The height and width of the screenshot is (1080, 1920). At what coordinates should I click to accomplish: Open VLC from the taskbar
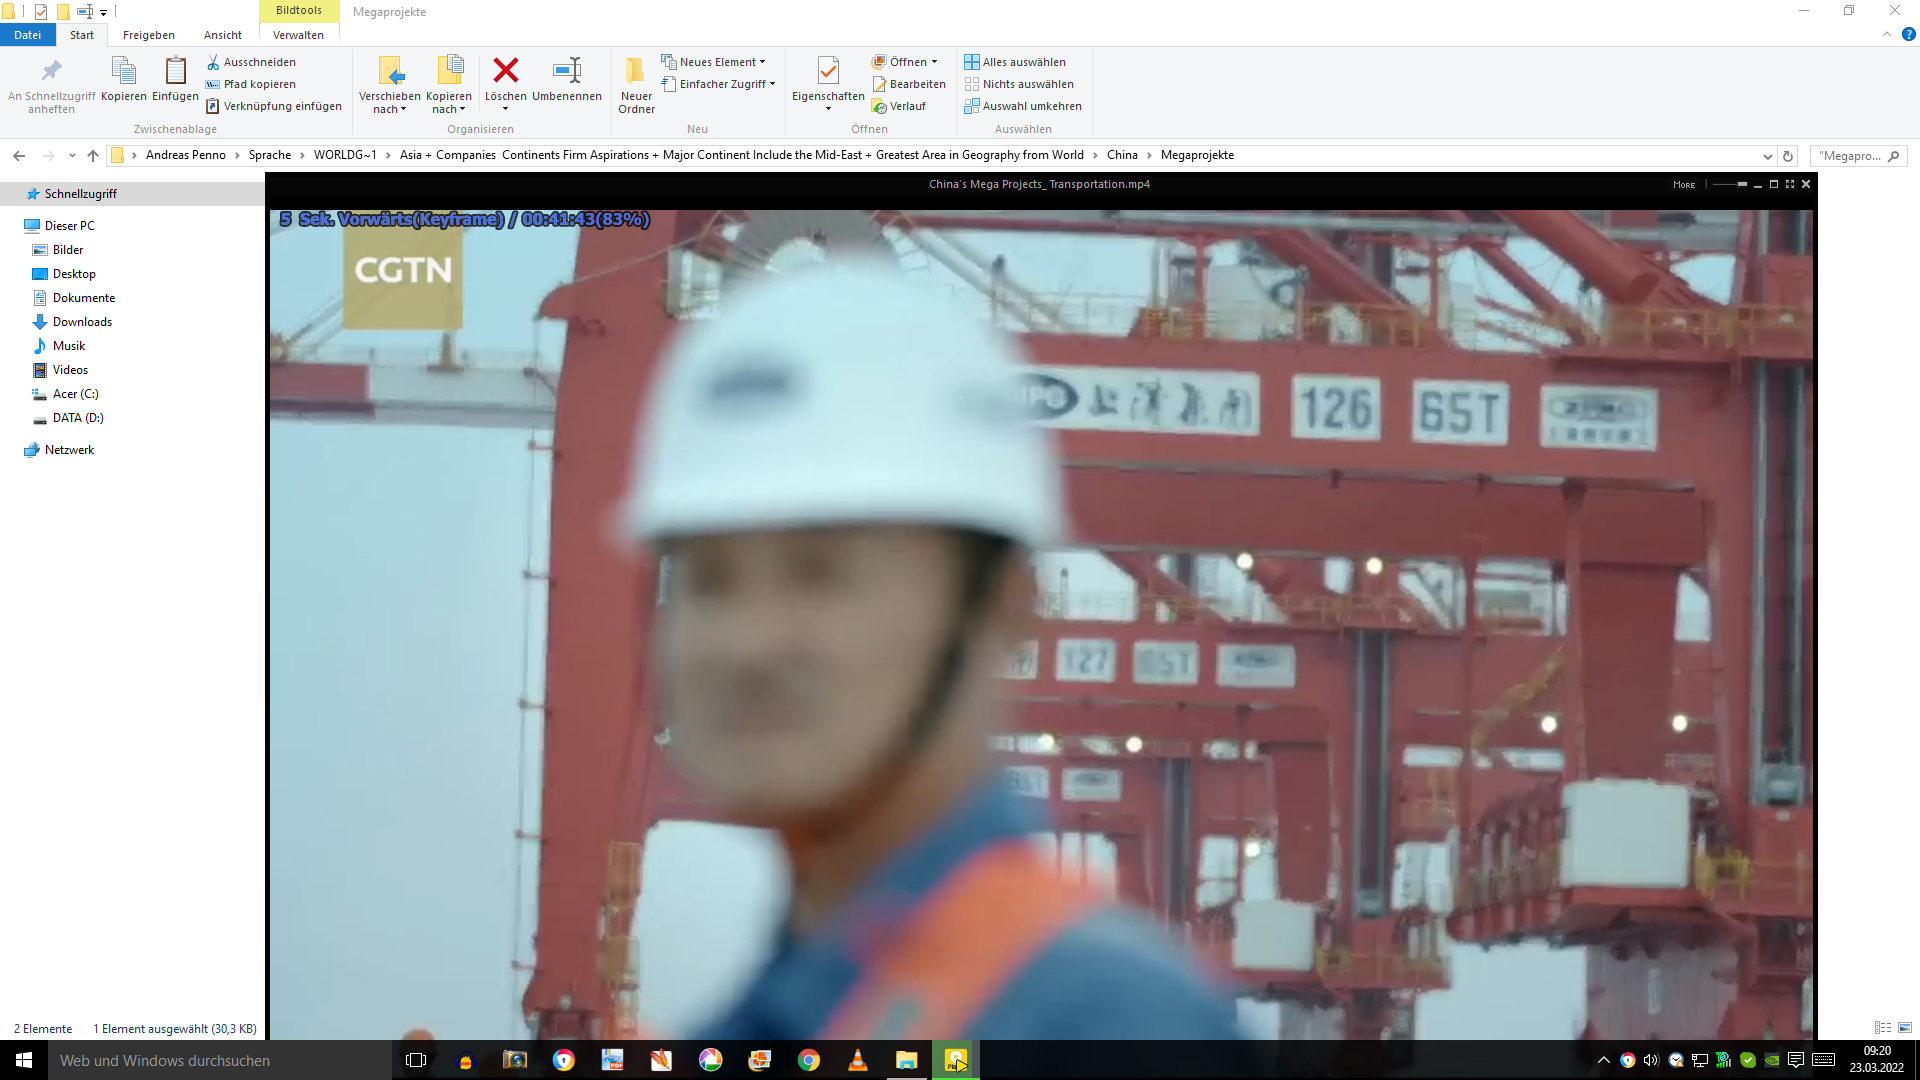tap(857, 1060)
